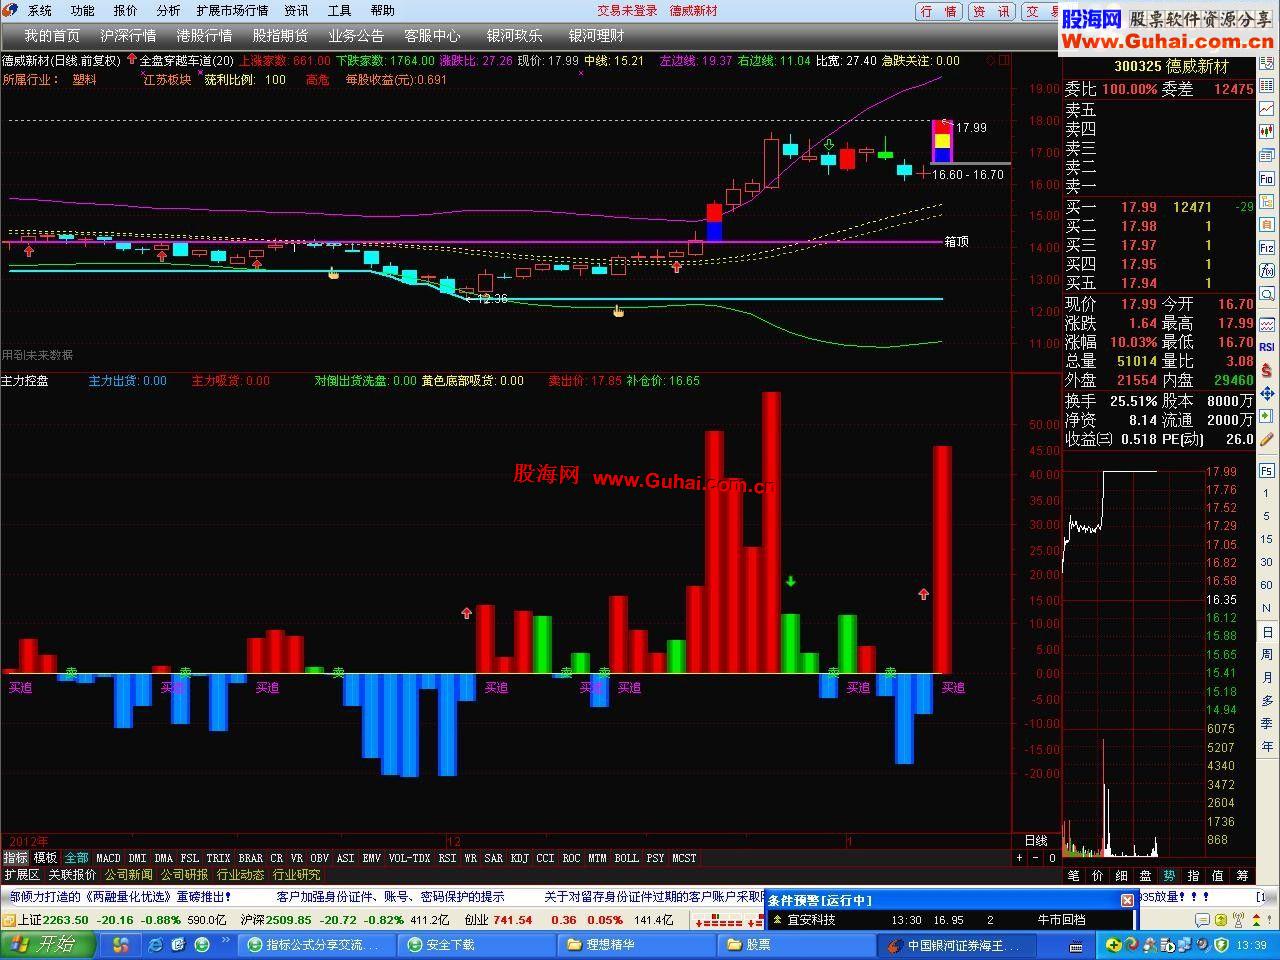Image resolution: width=1280 pixels, height=960 pixels.
Task: Open the 分析 menu
Action: (x=169, y=10)
